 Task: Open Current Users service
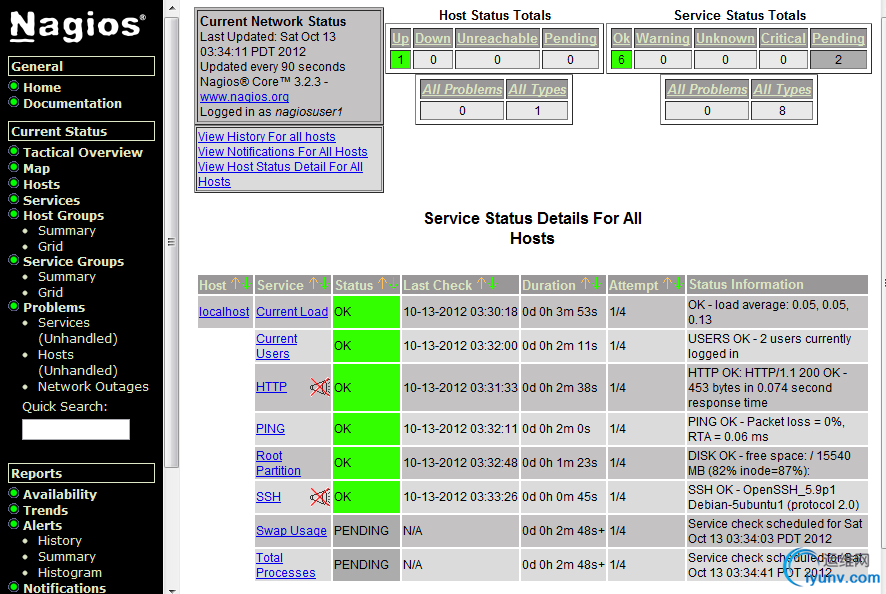pos(276,346)
